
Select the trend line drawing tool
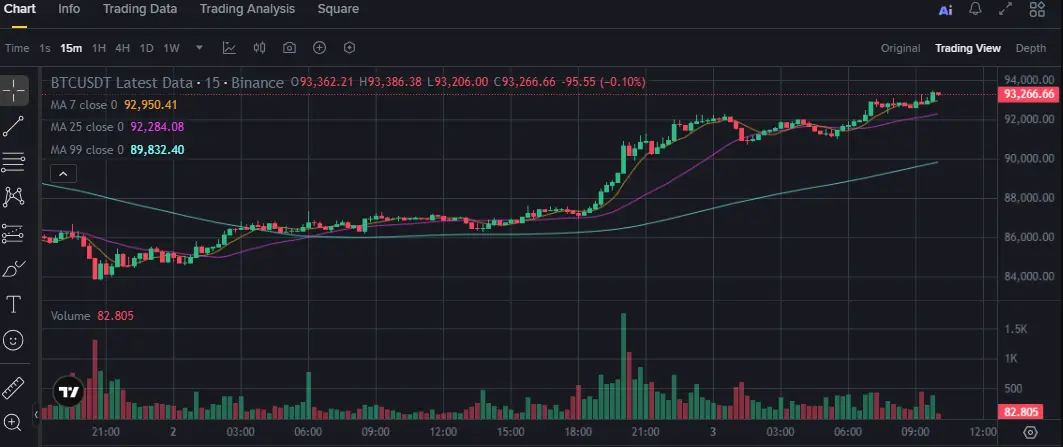click(14, 126)
